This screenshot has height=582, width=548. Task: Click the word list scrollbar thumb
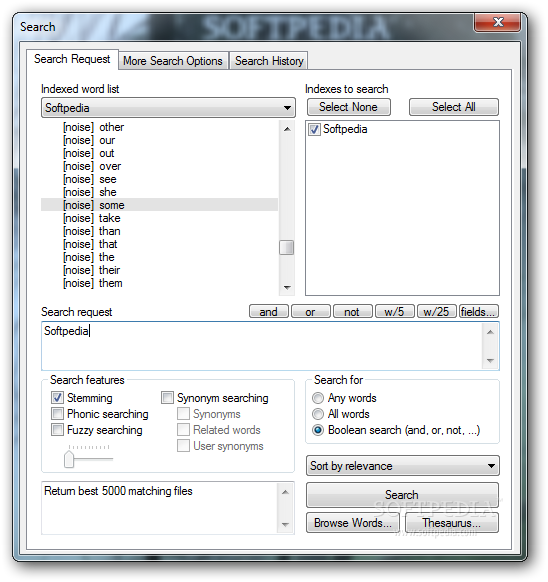coord(287,248)
